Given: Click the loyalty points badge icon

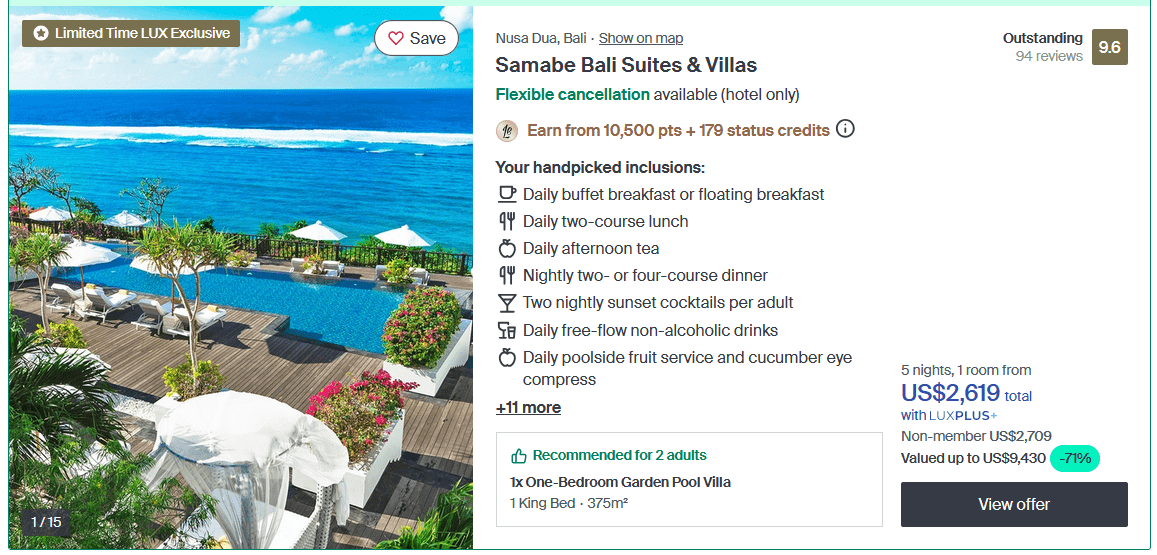Looking at the screenshot, I should coord(507,131).
